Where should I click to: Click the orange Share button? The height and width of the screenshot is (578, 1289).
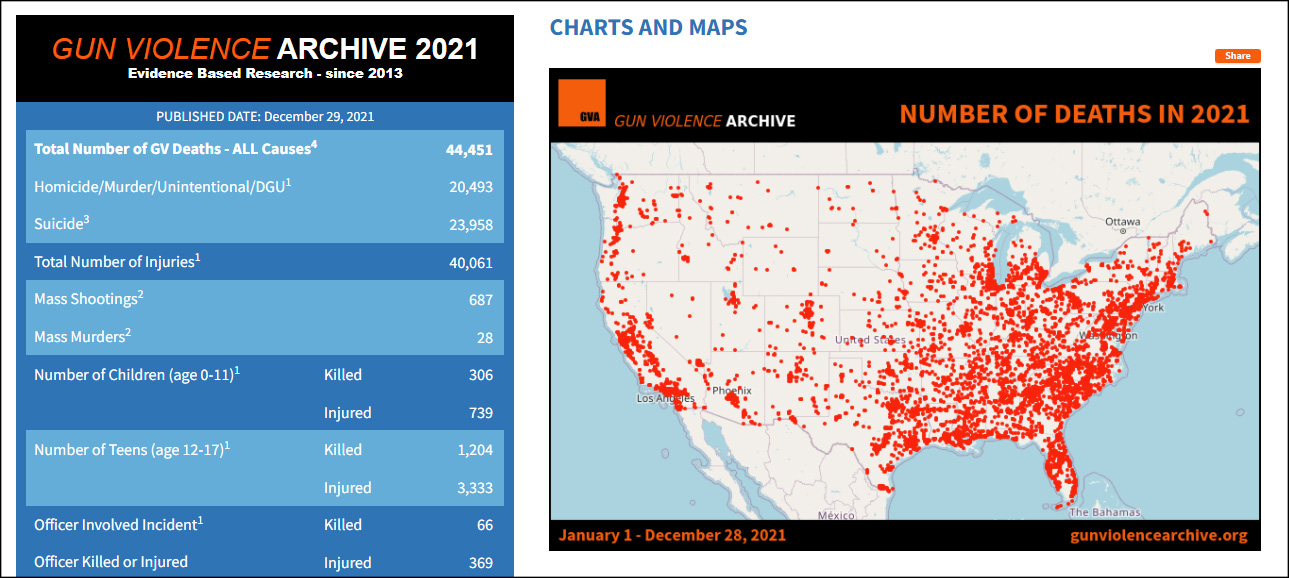(x=1238, y=56)
